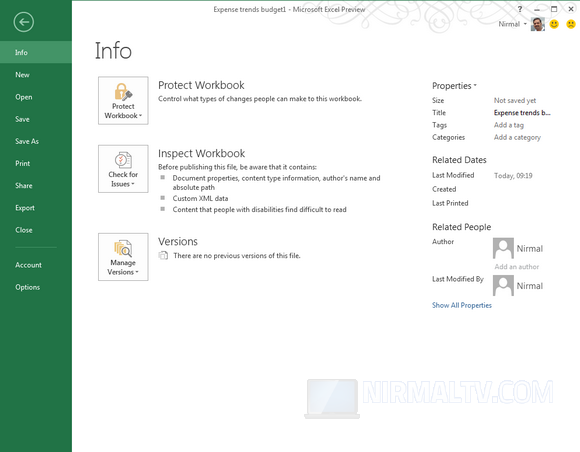
Task: Click Show All Properties link
Action: click(x=462, y=305)
